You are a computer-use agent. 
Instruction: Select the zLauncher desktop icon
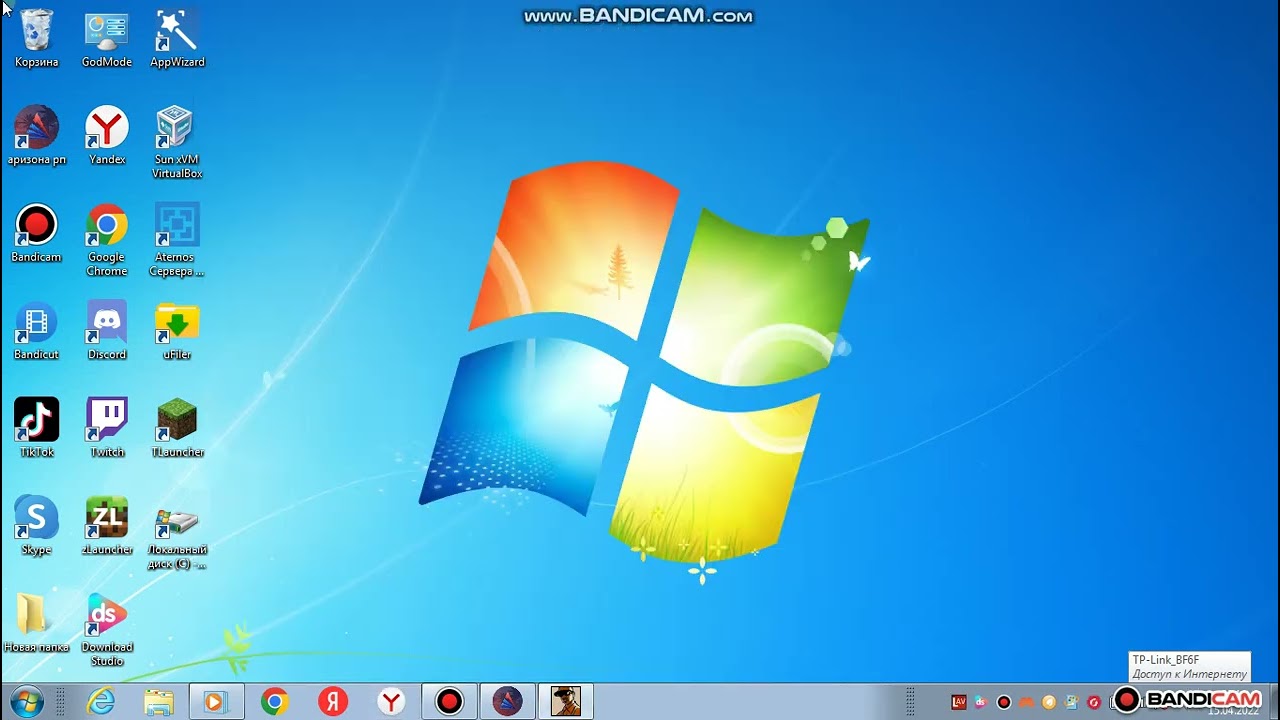click(107, 526)
